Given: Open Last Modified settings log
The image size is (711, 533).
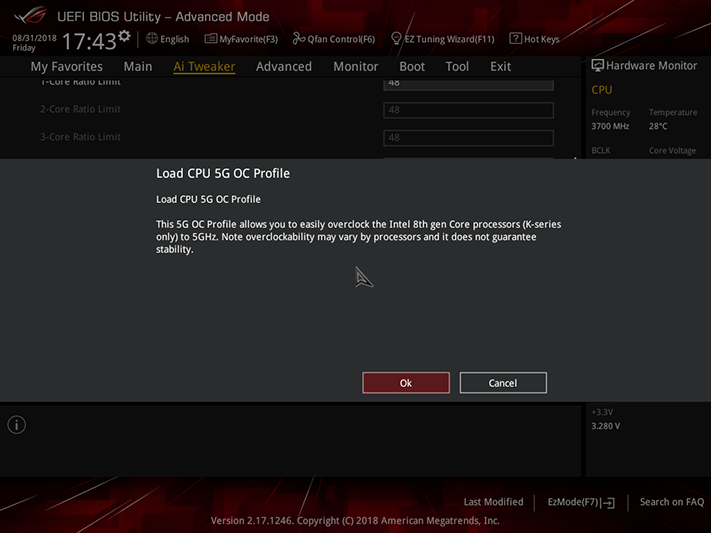Looking at the screenshot, I should (493, 502).
